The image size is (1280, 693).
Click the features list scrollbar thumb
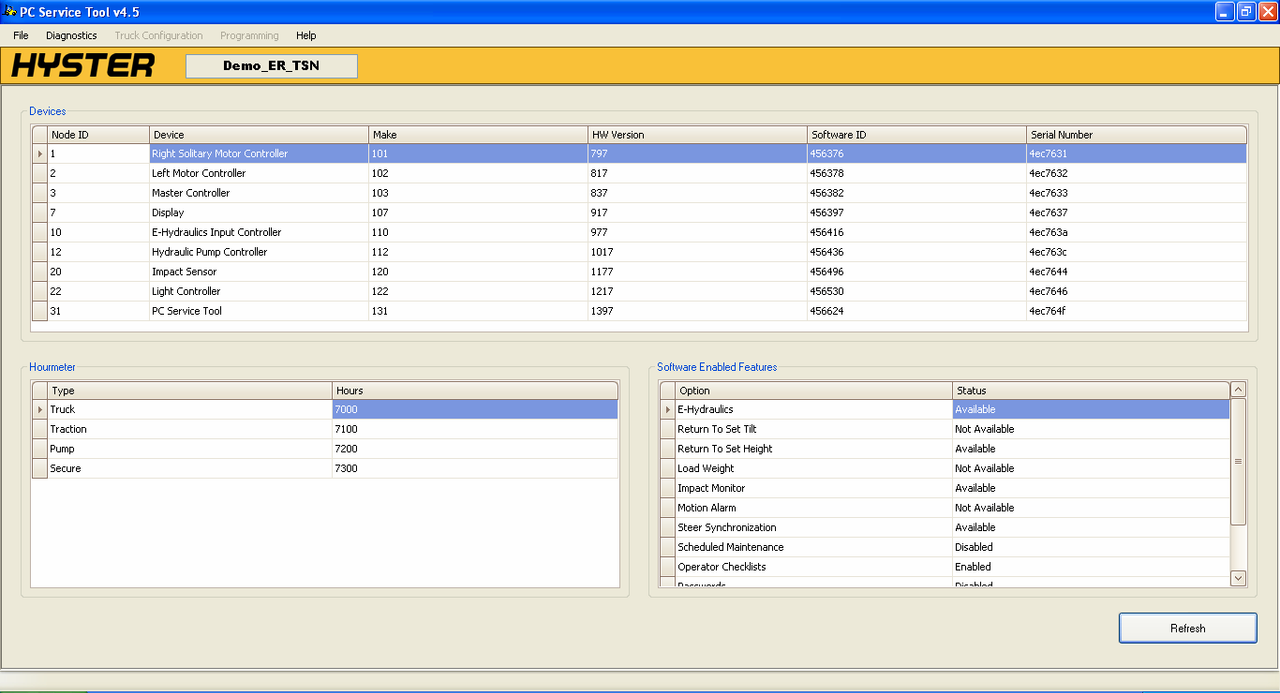coord(1238,461)
